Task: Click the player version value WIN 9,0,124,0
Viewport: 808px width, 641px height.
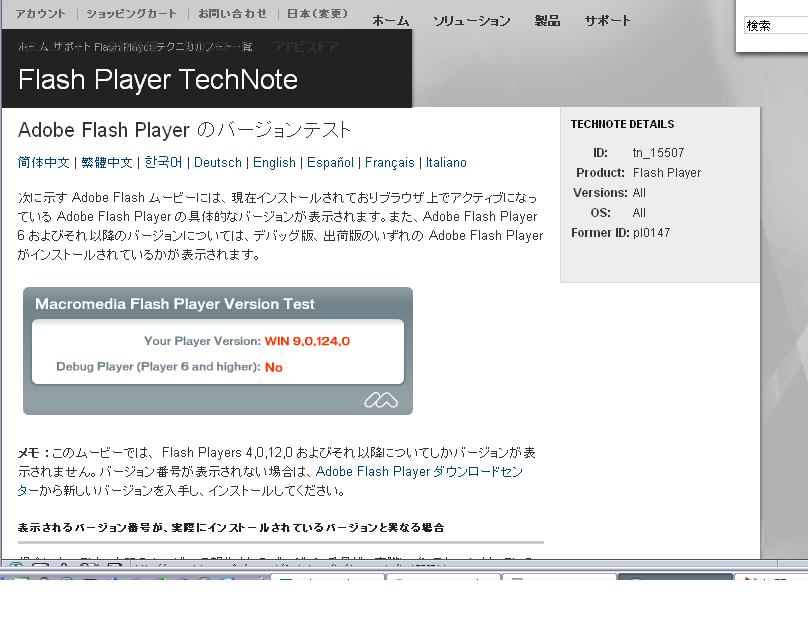Action: (x=307, y=341)
